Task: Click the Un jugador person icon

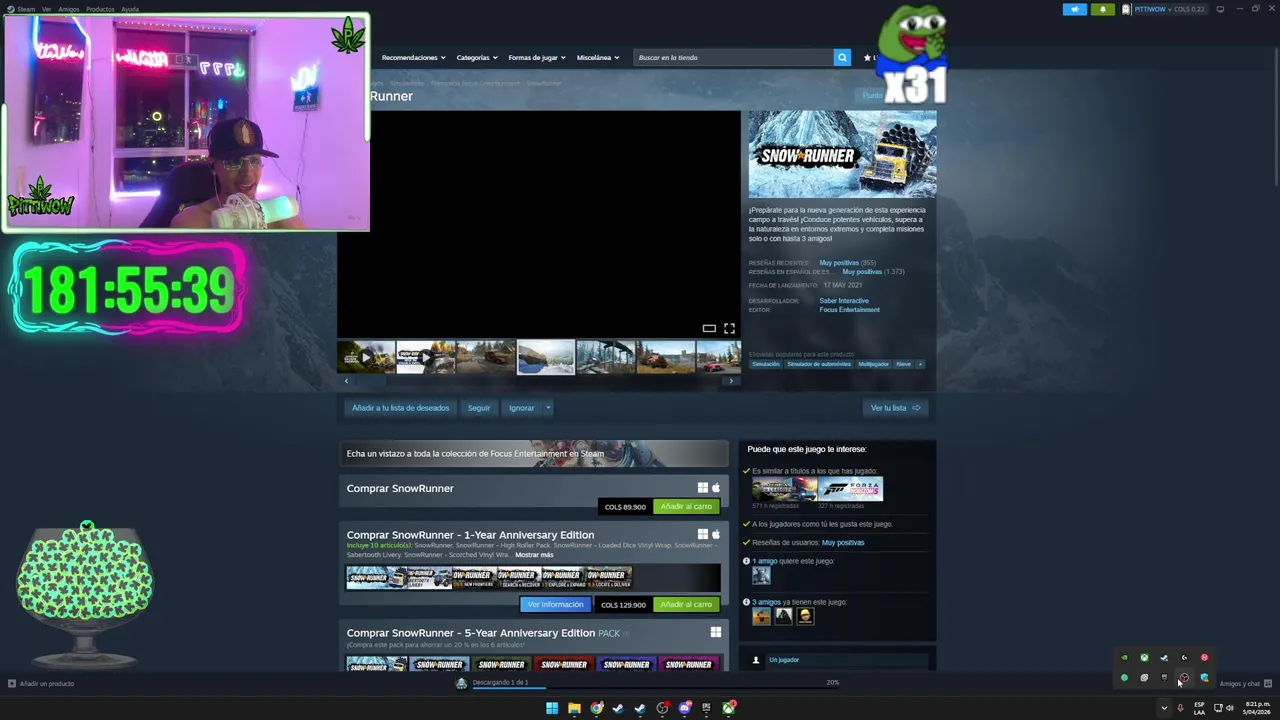Action: click(x=756, y=660)
